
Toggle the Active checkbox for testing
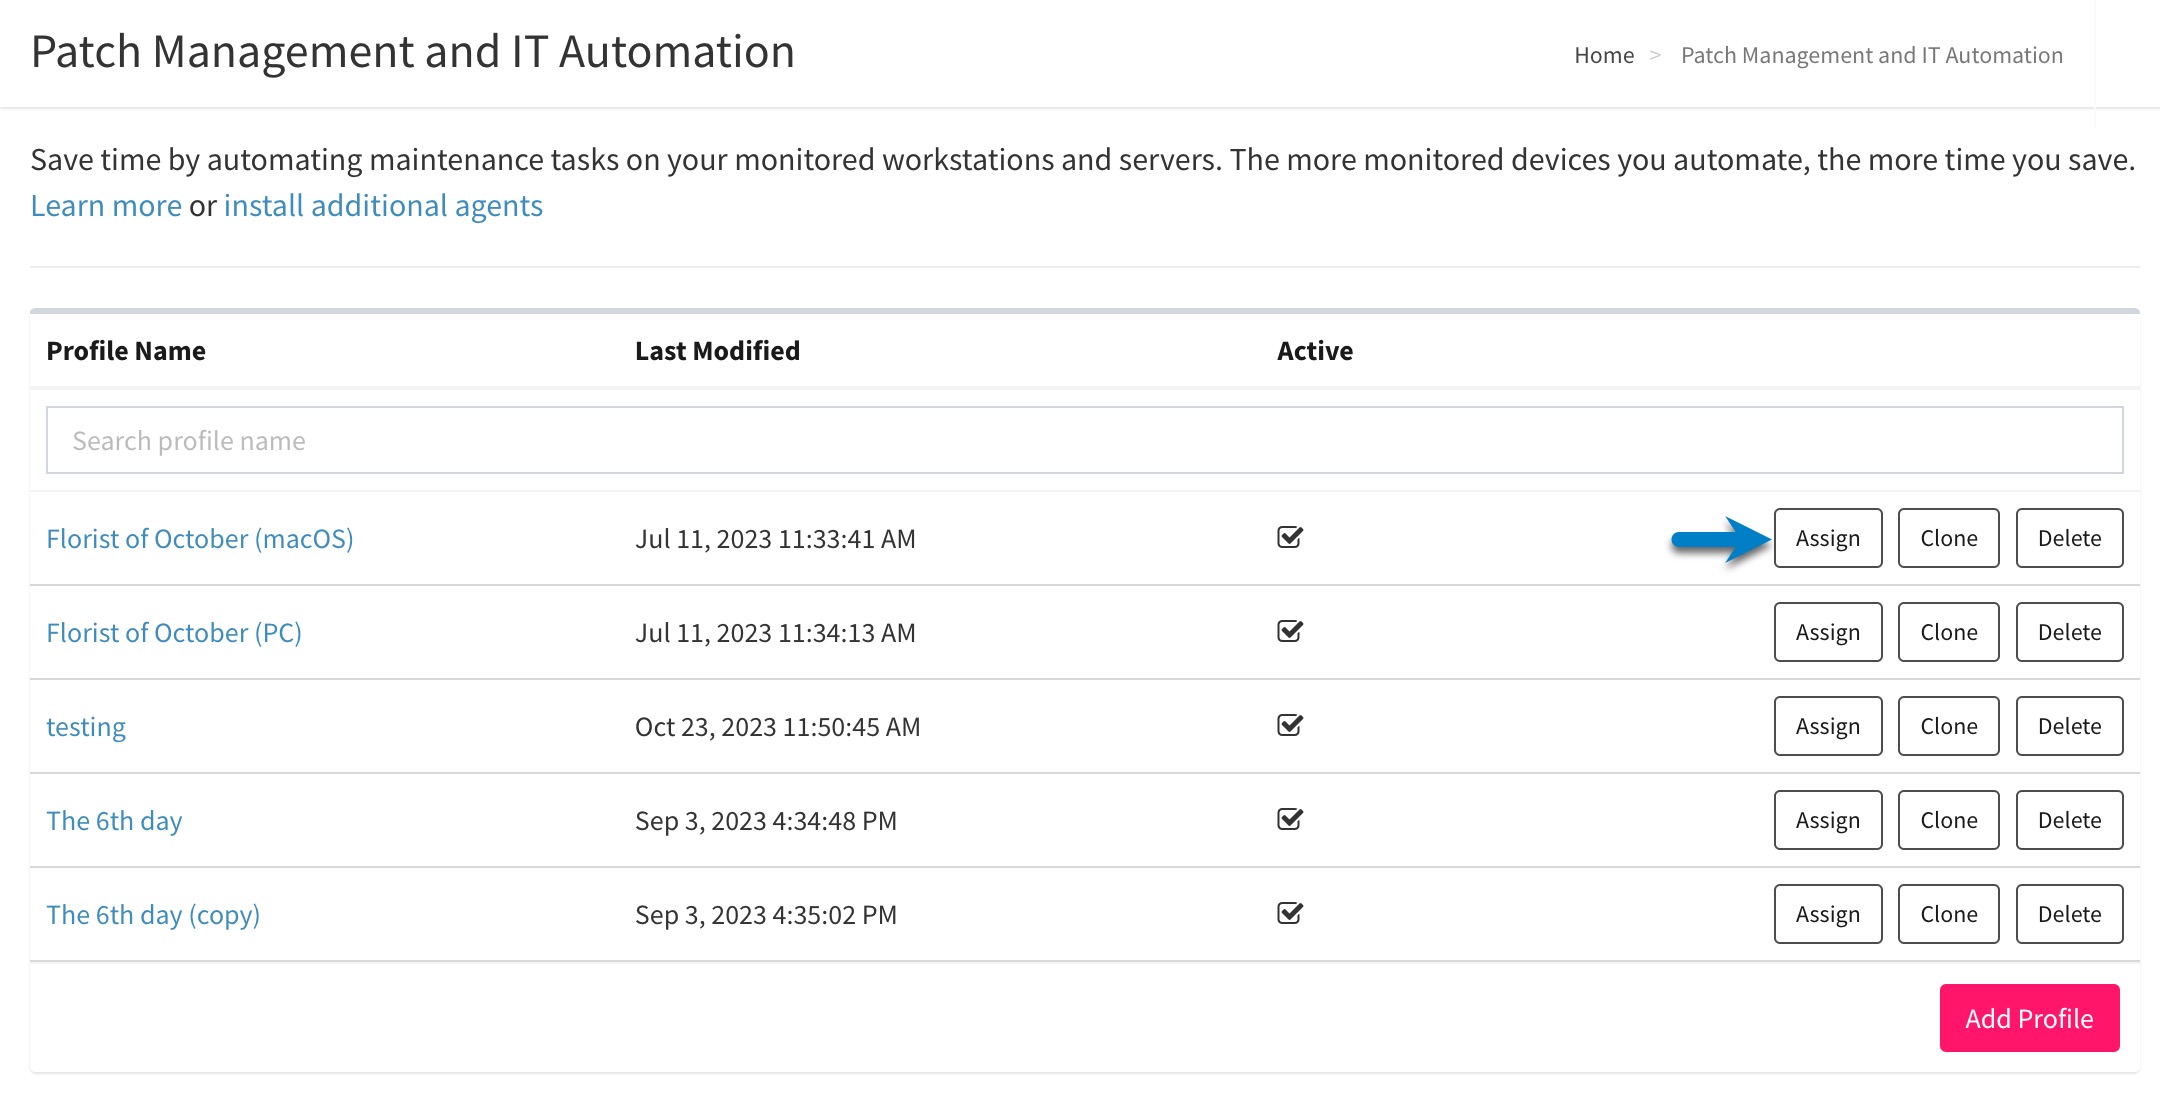coord(1290,726)
